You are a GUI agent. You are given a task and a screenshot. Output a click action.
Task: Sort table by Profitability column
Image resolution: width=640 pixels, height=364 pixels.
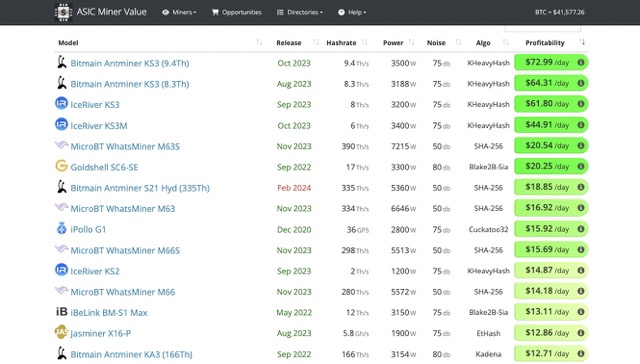[545, 42]
